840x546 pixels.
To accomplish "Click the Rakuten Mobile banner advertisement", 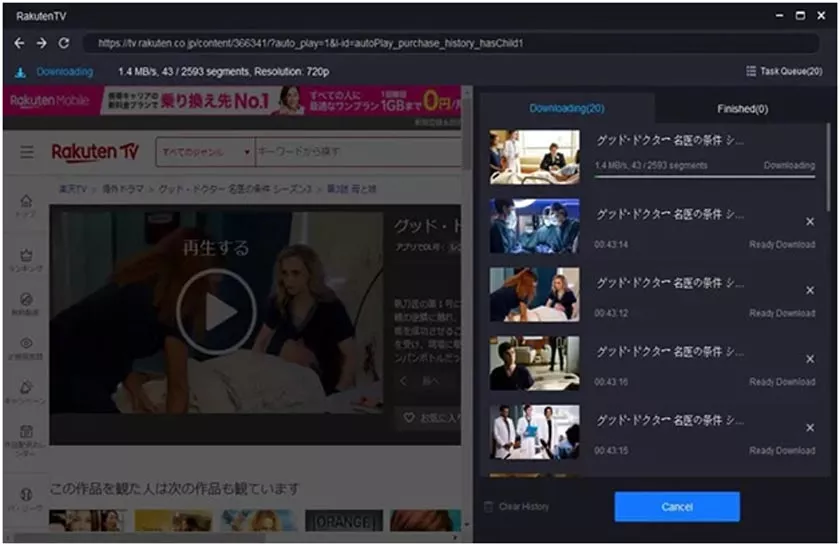I will [232, 100].
